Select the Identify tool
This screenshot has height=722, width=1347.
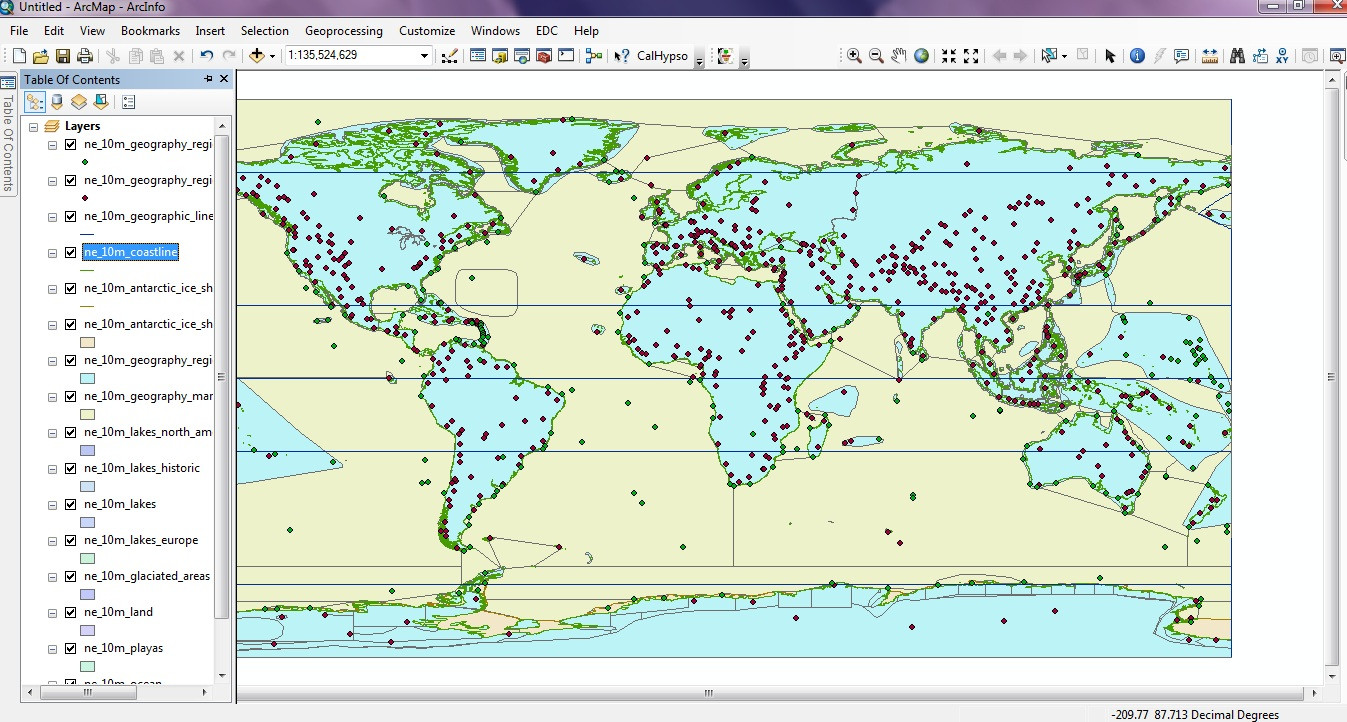click(x=1137, y=56)
